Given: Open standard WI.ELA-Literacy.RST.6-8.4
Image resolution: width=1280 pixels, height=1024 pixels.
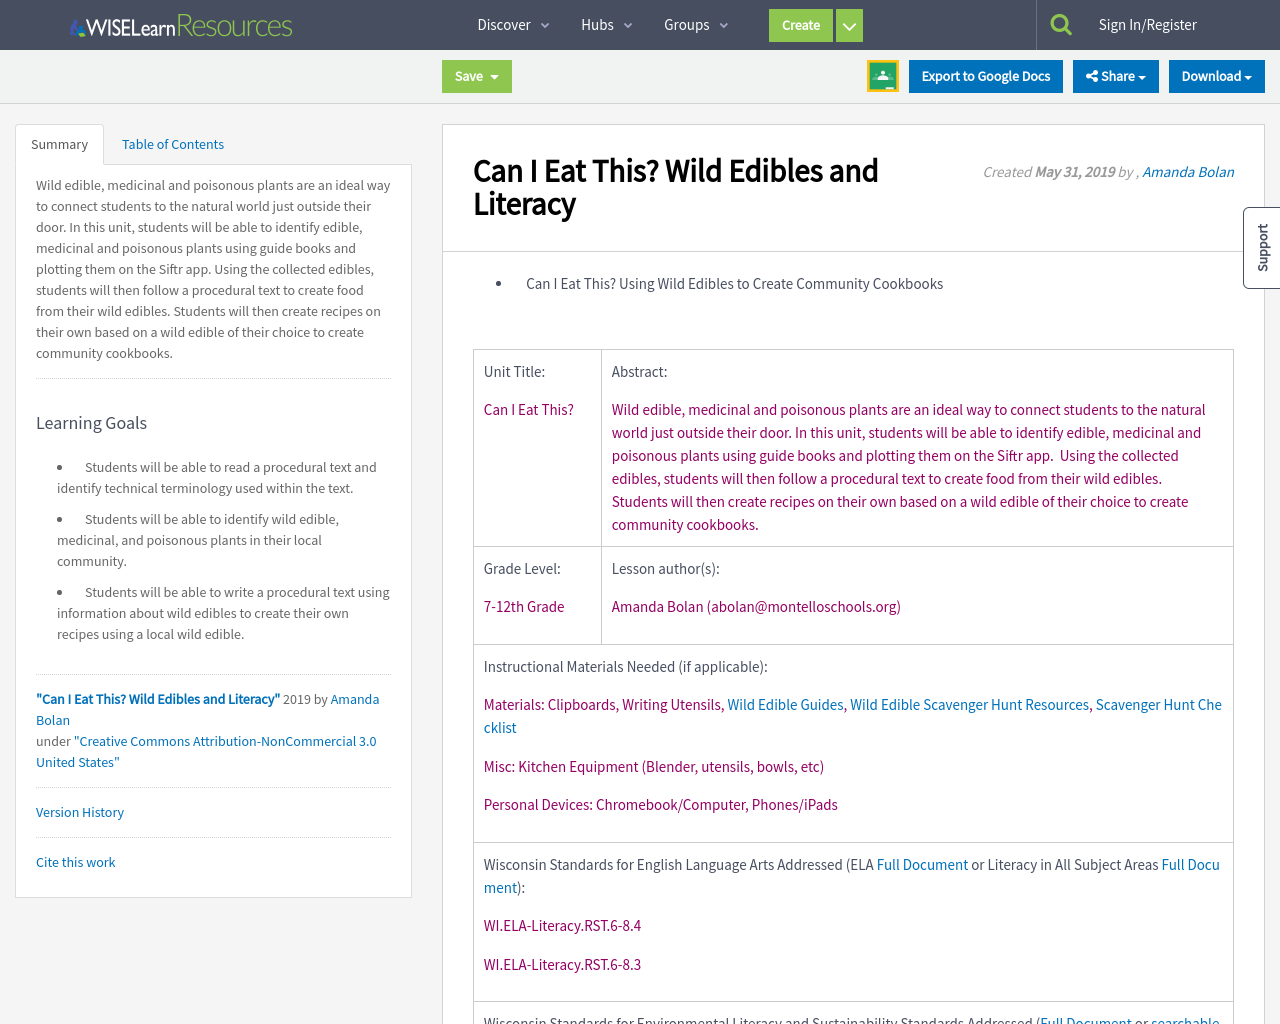Looking at the screenshot, I should point(562,925).
